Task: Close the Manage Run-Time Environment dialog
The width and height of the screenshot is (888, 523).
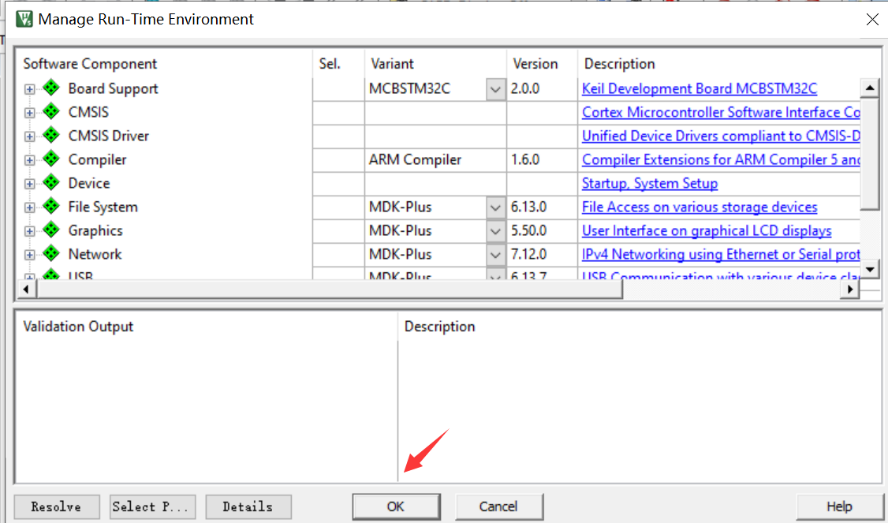Action: pos(872,19)
